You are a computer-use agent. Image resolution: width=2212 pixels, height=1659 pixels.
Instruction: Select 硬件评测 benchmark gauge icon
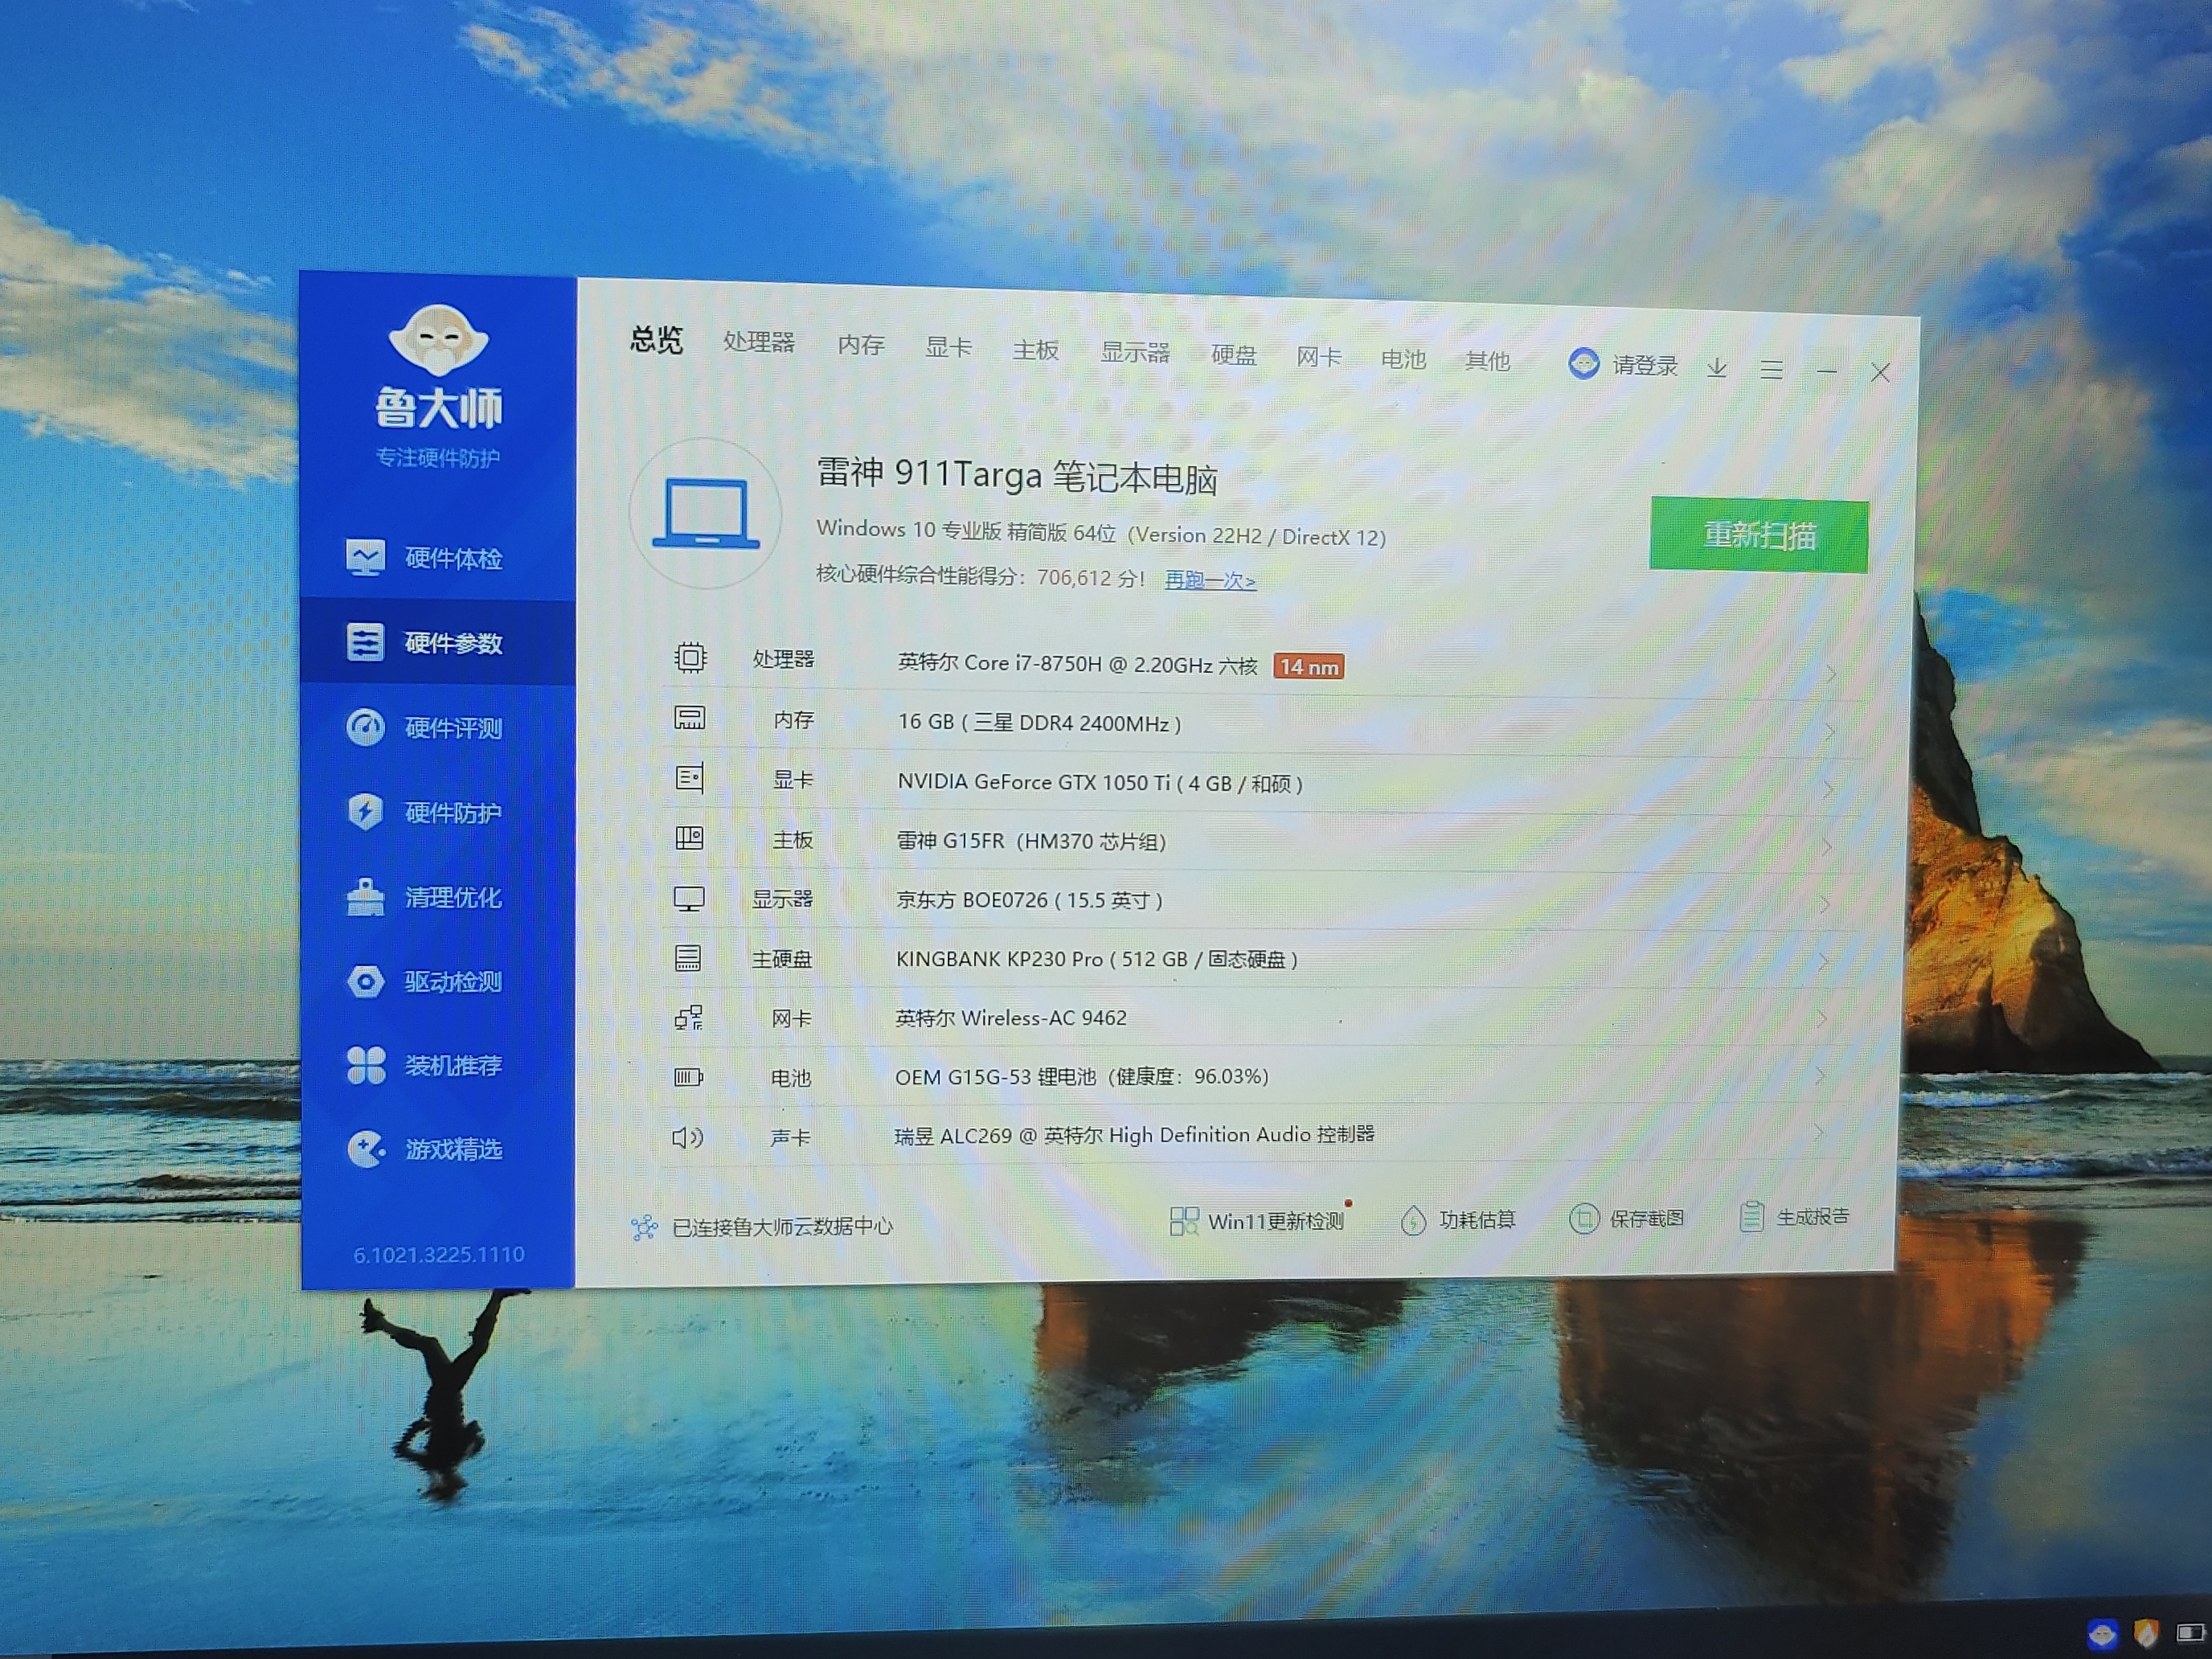[365, 727]
